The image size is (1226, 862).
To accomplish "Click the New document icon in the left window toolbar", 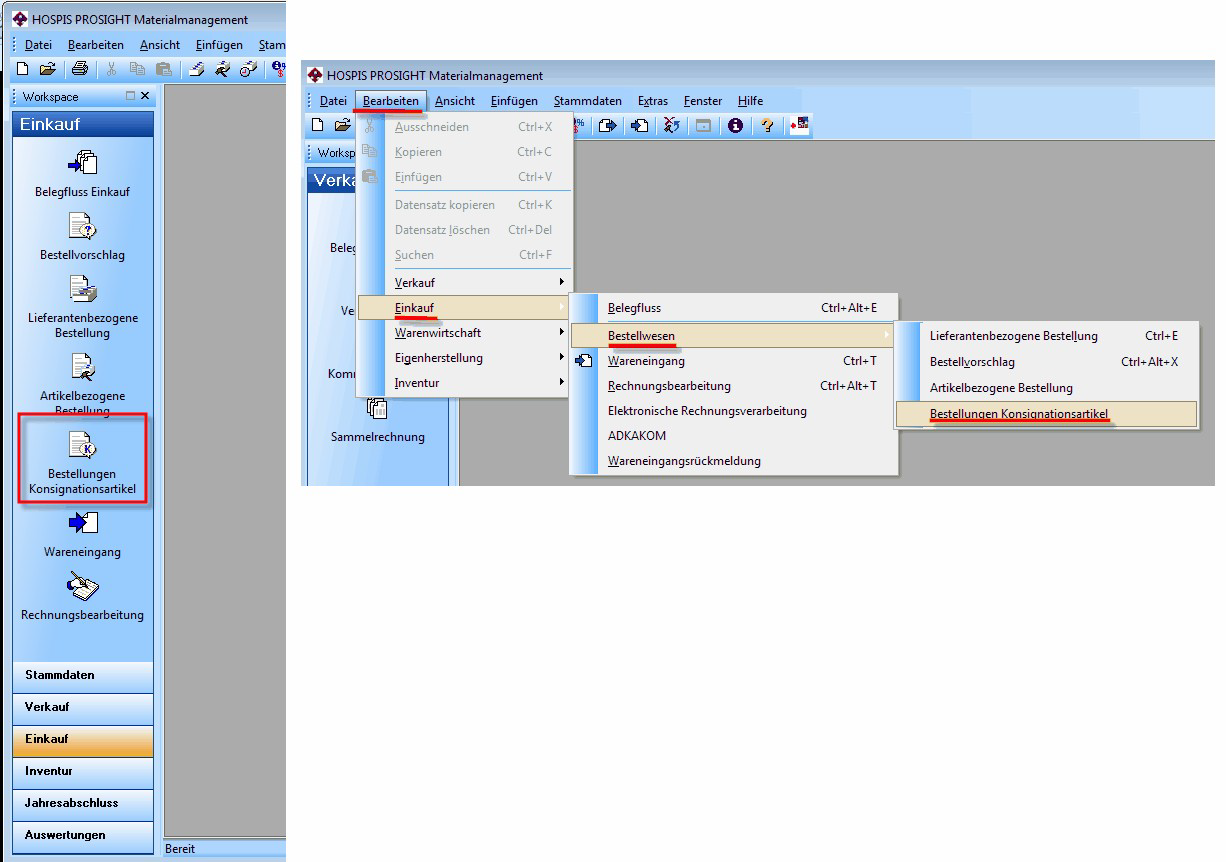I will (x=22, y=69).
